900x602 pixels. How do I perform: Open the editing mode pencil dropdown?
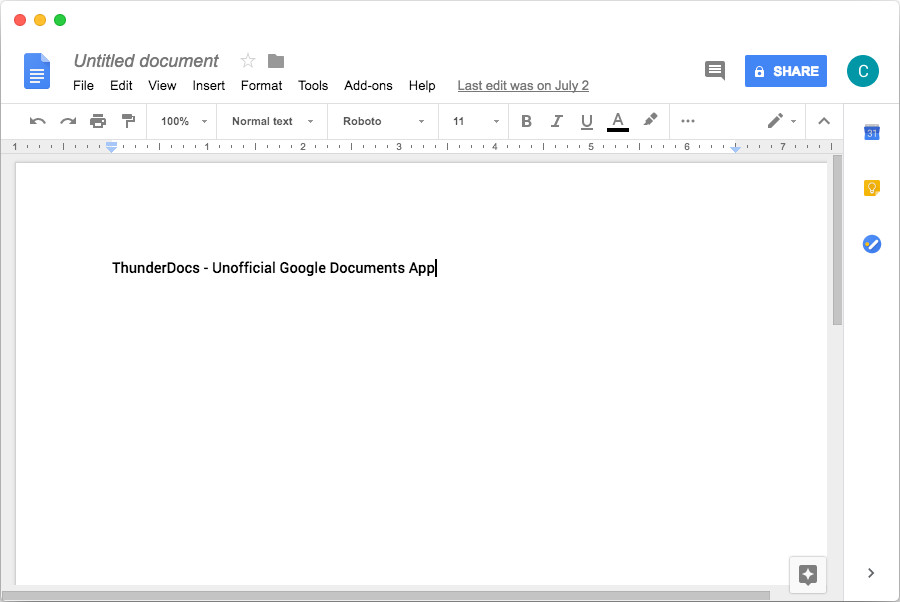click(781, 121)
